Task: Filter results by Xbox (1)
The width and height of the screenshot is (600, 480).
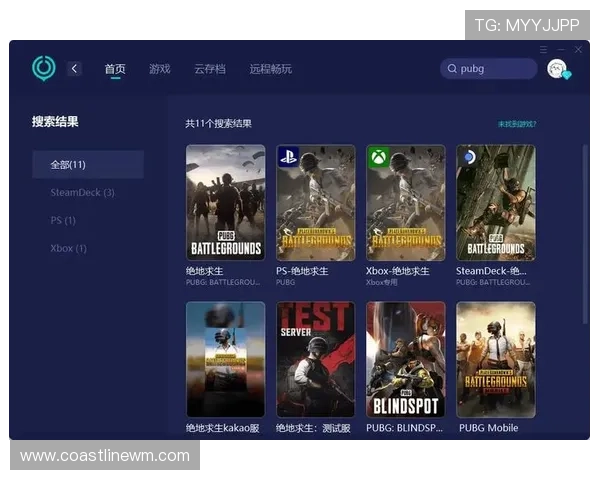Action: tap(68, 248)
